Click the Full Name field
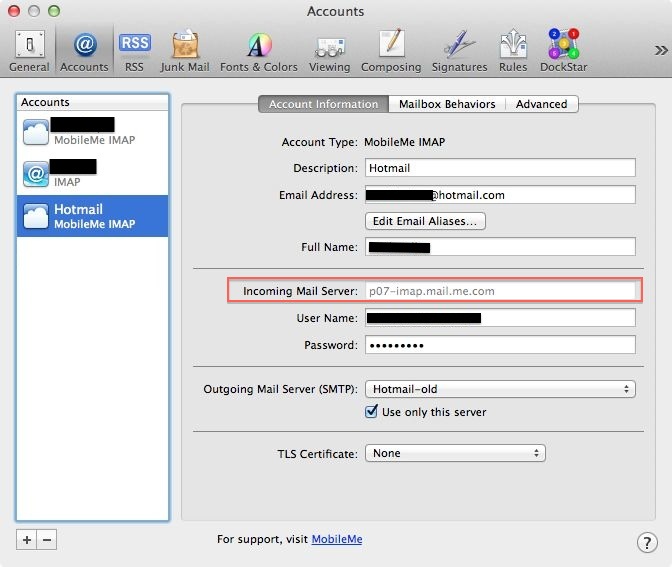This screenshot has width=672, height=567. click(500, 247)
